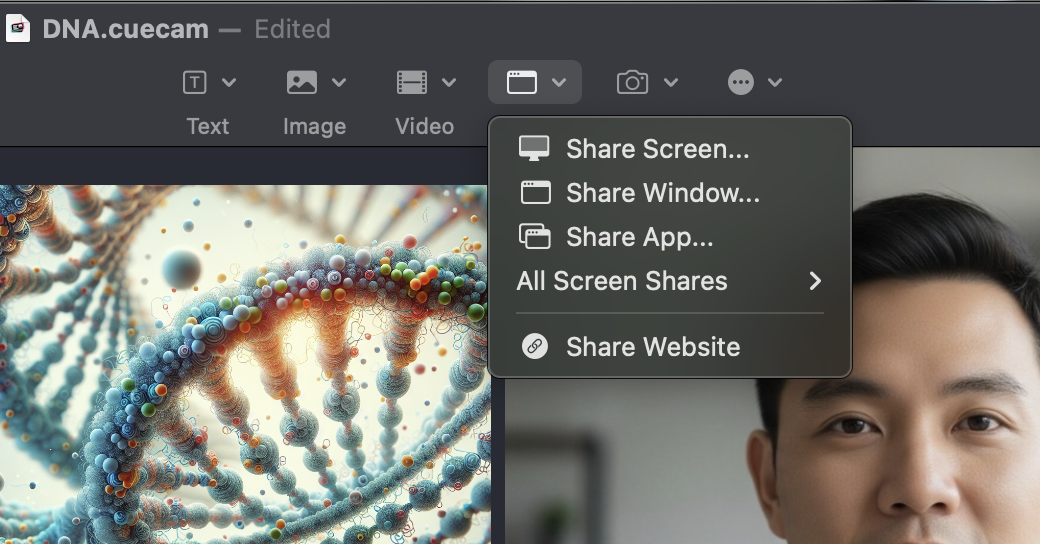1040x544 pixels.
Task: Click the Video toolbar label
Action: click(x=424, y=126)
